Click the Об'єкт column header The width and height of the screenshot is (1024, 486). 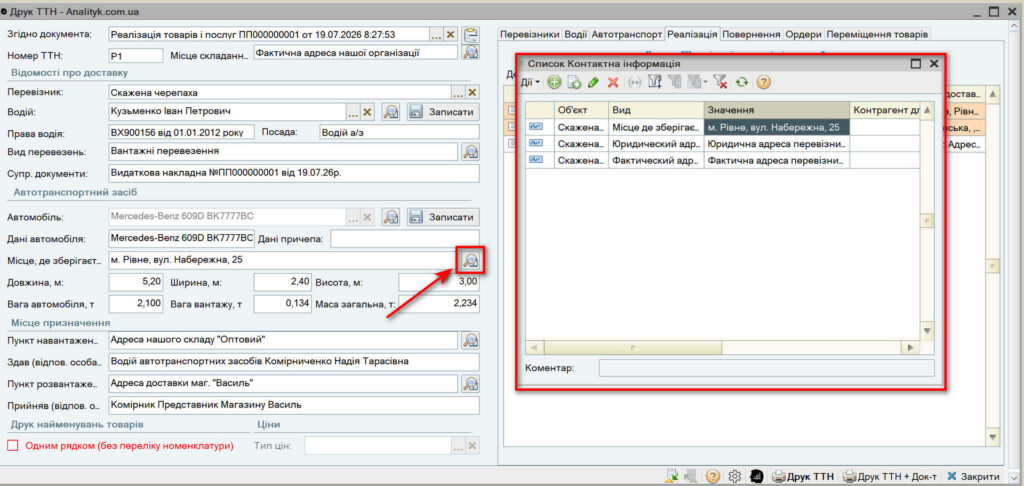pyautogui.click(x=581, y=110)
